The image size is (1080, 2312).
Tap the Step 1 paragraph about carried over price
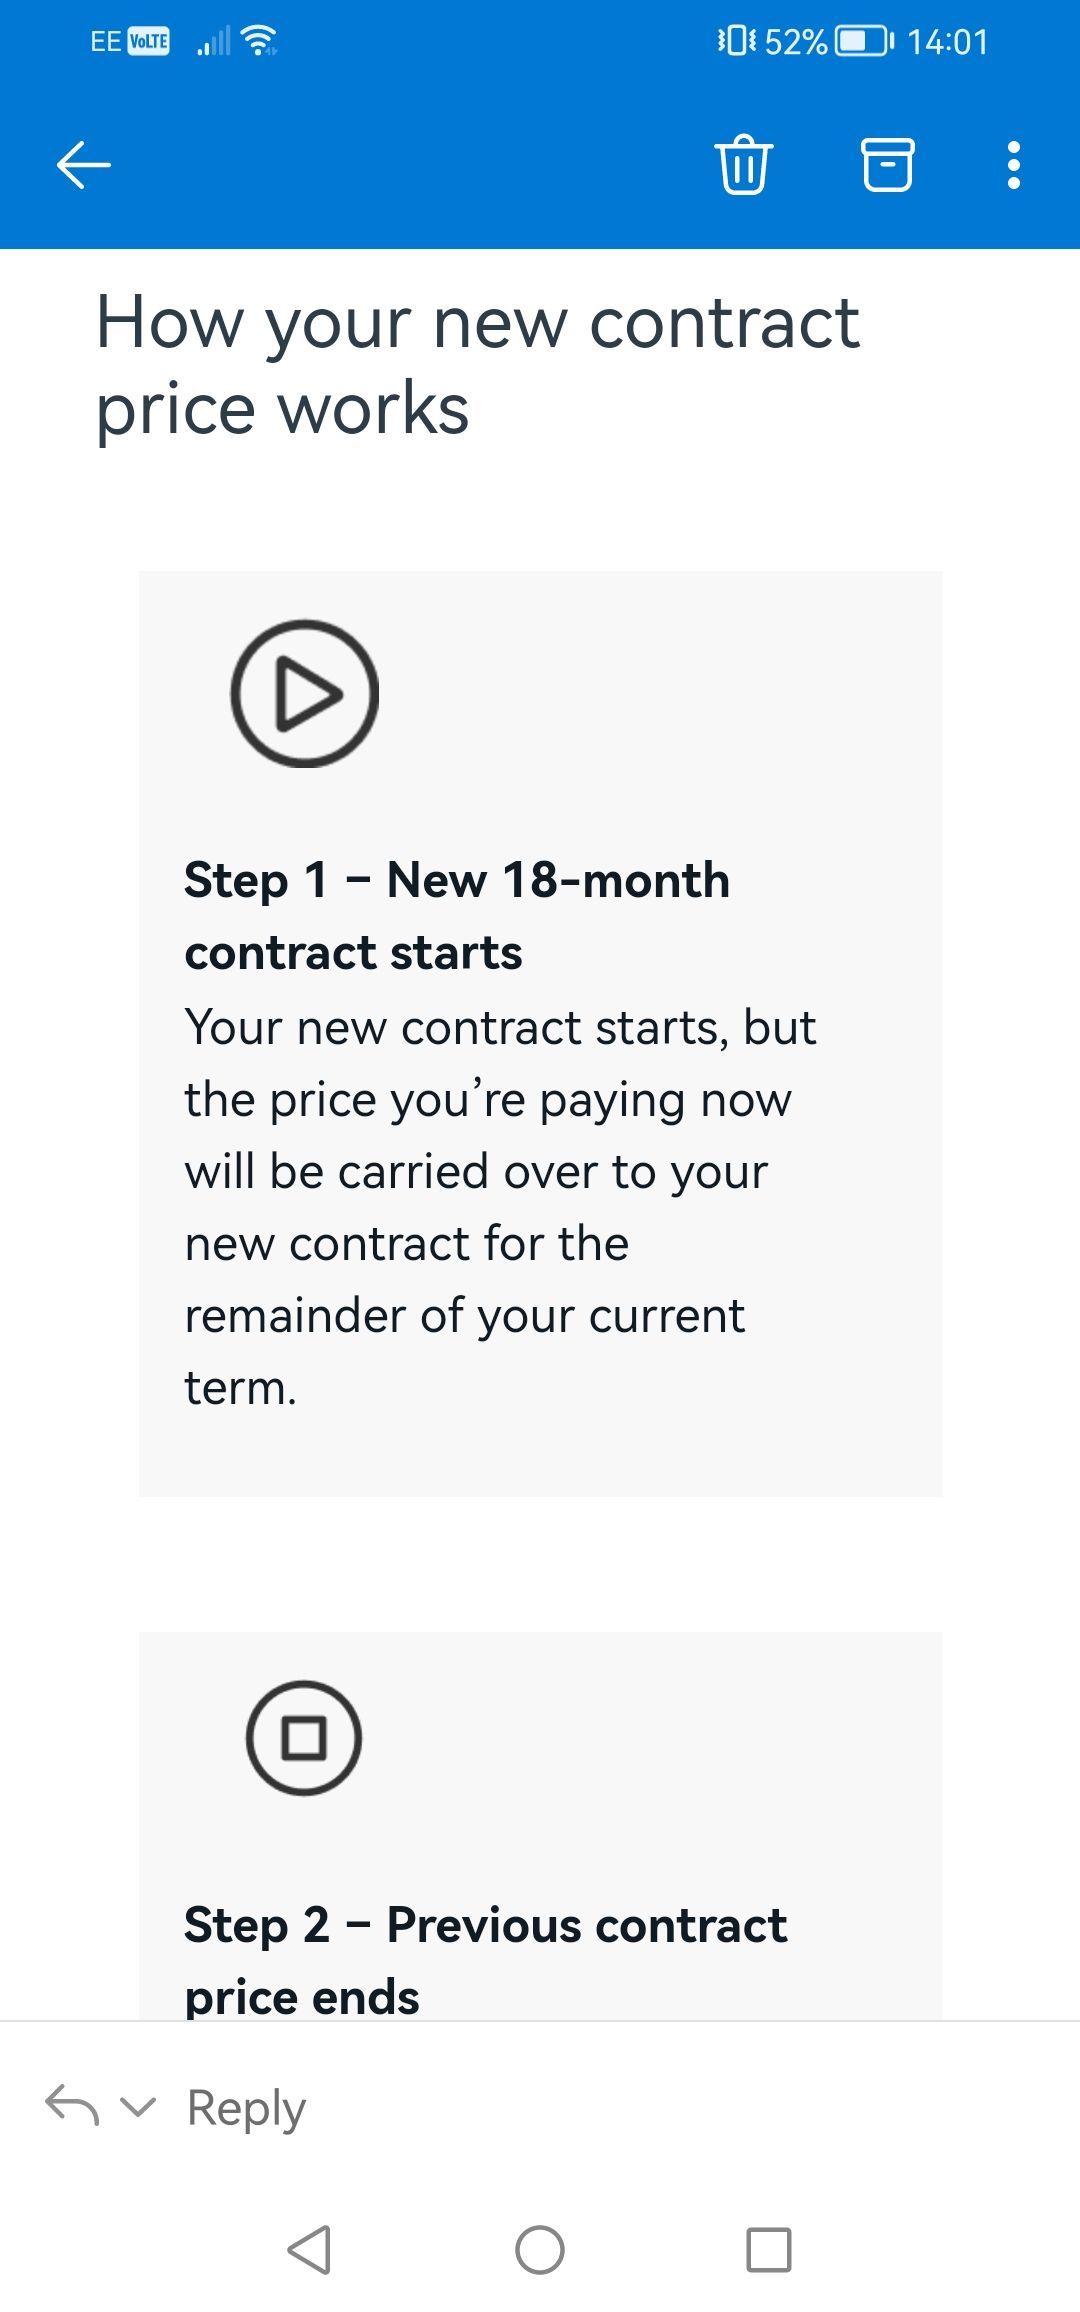coord(500,1207)
